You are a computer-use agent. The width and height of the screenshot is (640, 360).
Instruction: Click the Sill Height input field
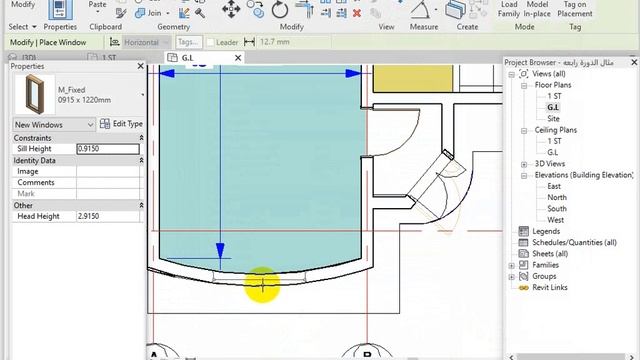coord(108,149)
